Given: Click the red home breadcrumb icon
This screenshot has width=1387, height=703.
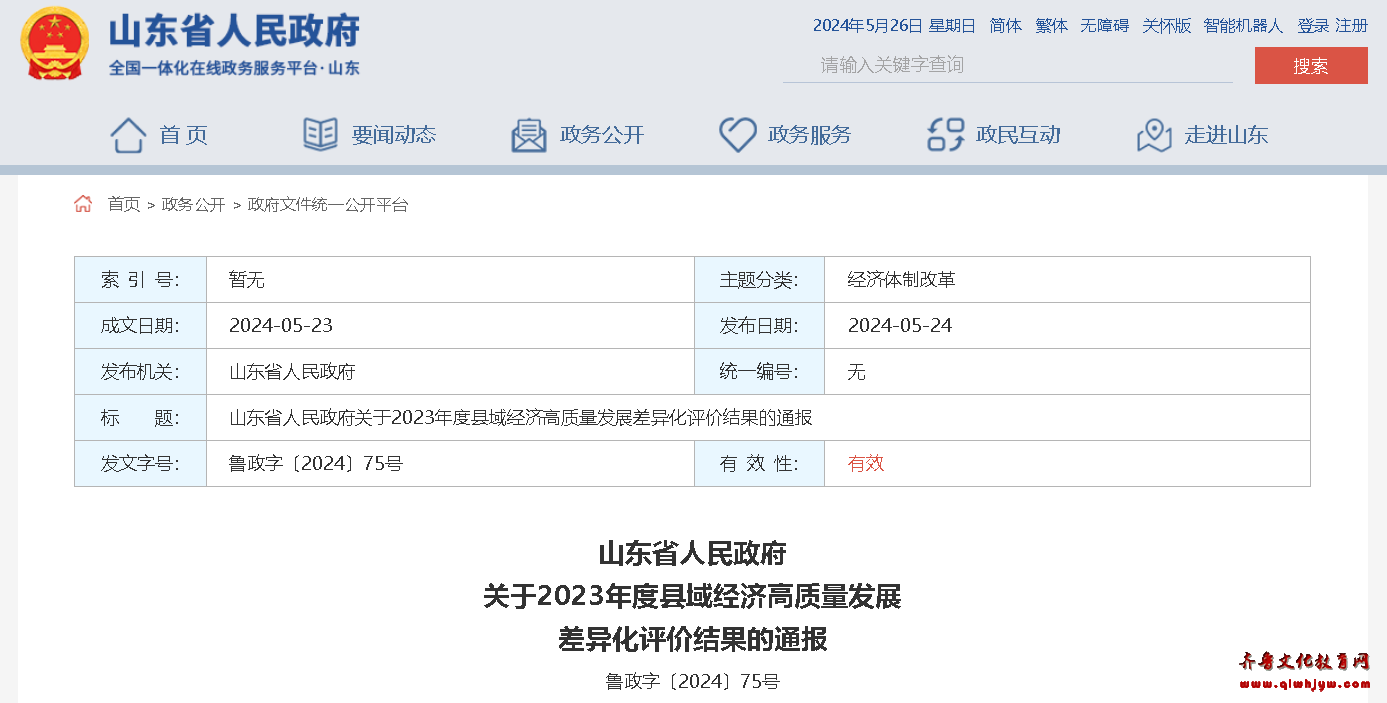Looking at the screenshot, I should click(x=83, y=204).
